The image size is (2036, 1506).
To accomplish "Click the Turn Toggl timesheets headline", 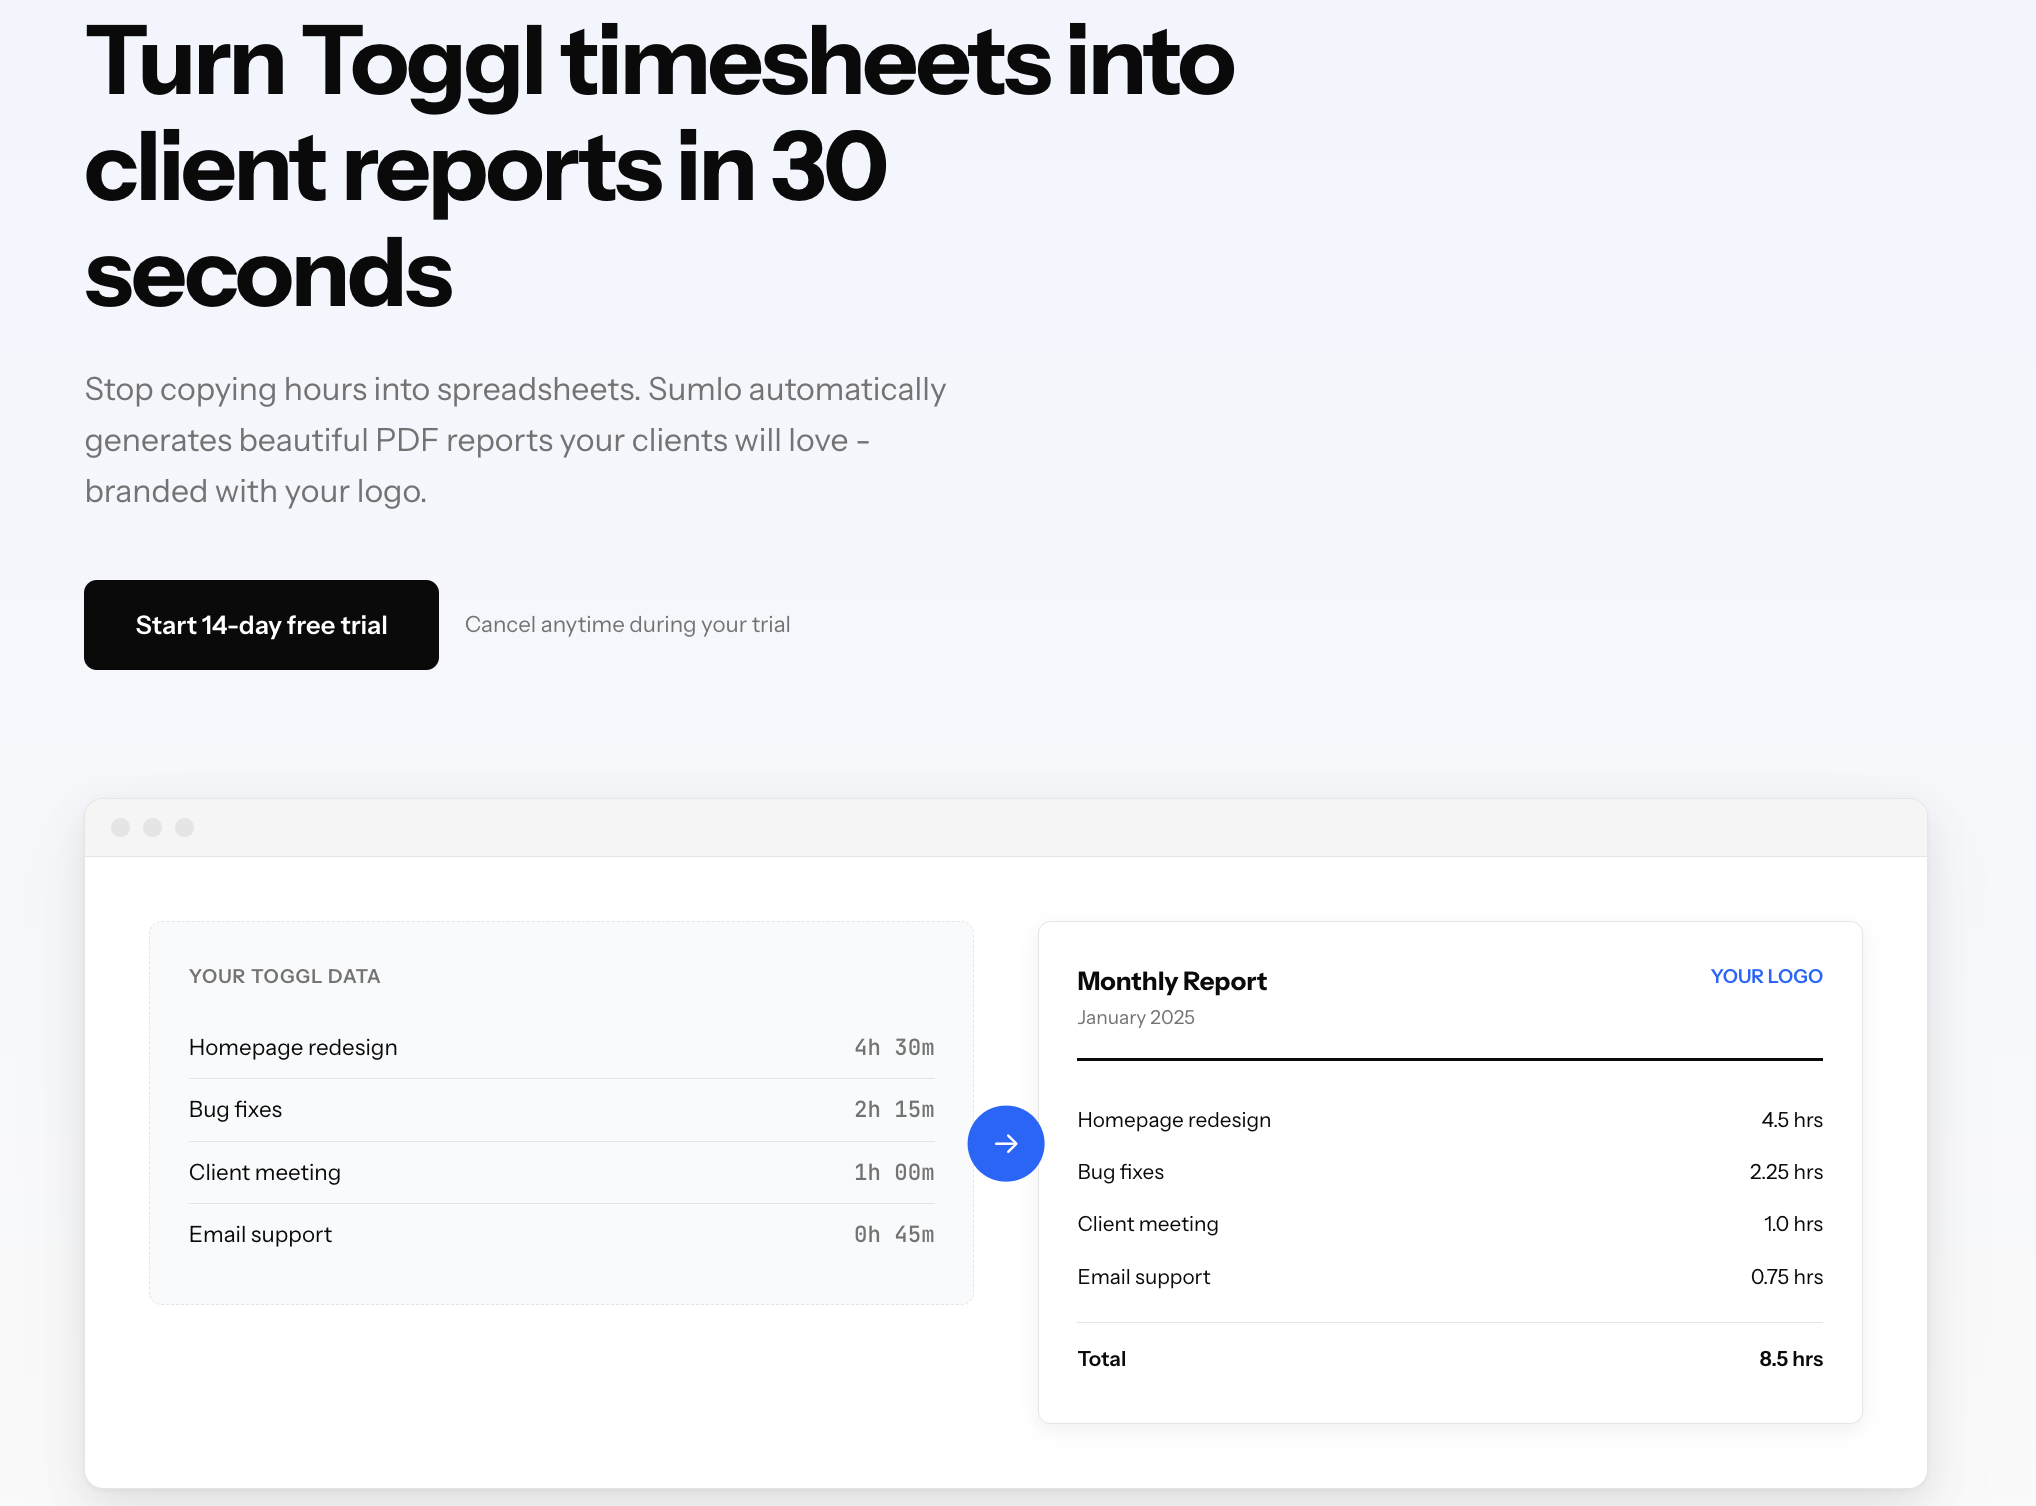I will click(660, 167).
